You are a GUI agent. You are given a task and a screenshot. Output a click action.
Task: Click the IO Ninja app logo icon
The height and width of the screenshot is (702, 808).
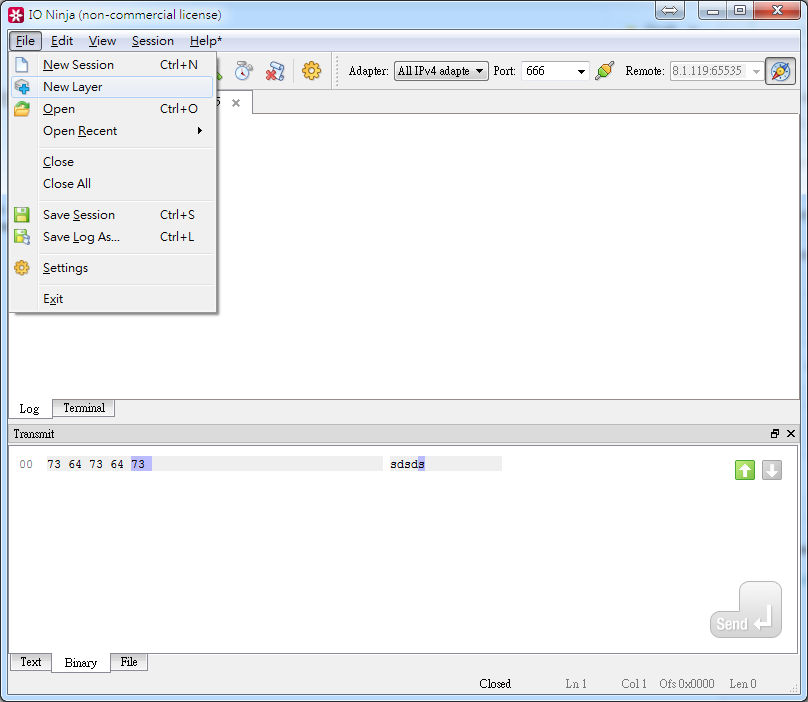[x=16, y=15]
